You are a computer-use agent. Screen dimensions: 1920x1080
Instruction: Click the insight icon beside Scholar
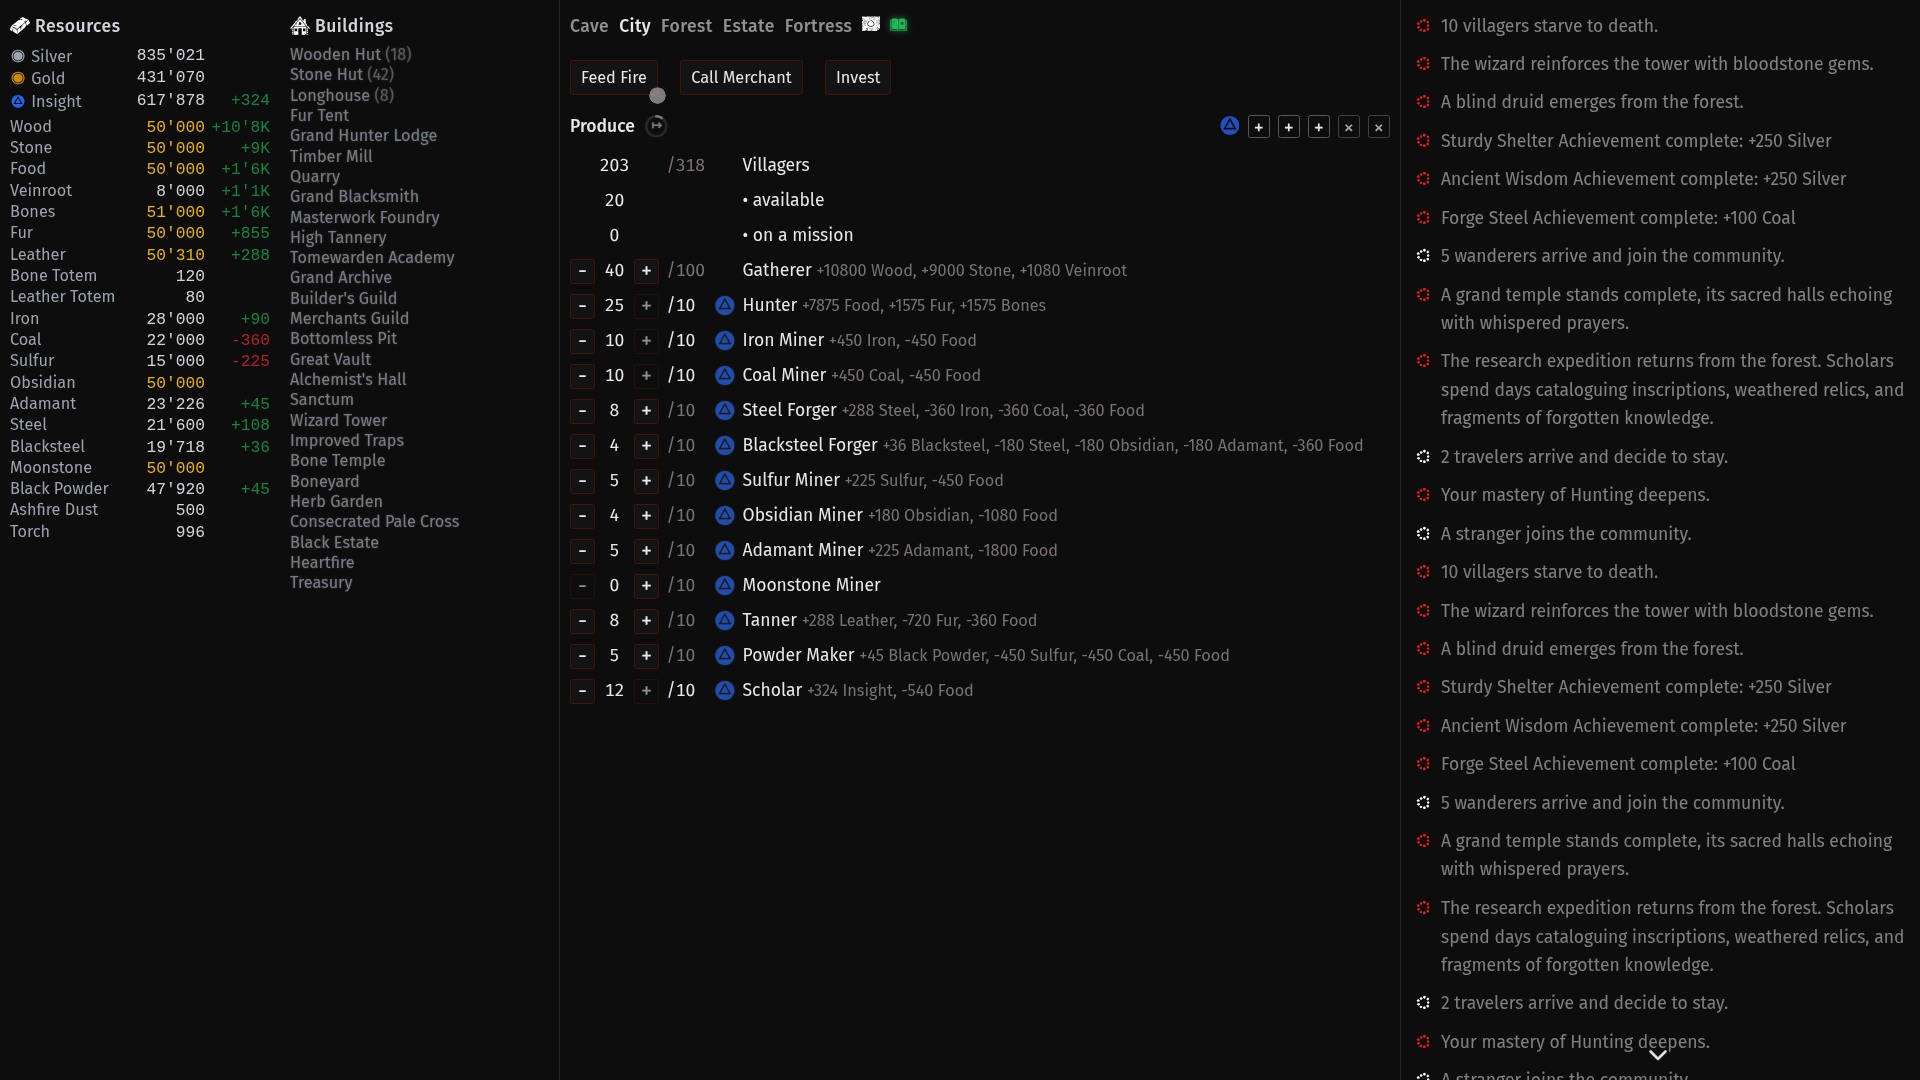pyautogui.click(x=725, y=691)
